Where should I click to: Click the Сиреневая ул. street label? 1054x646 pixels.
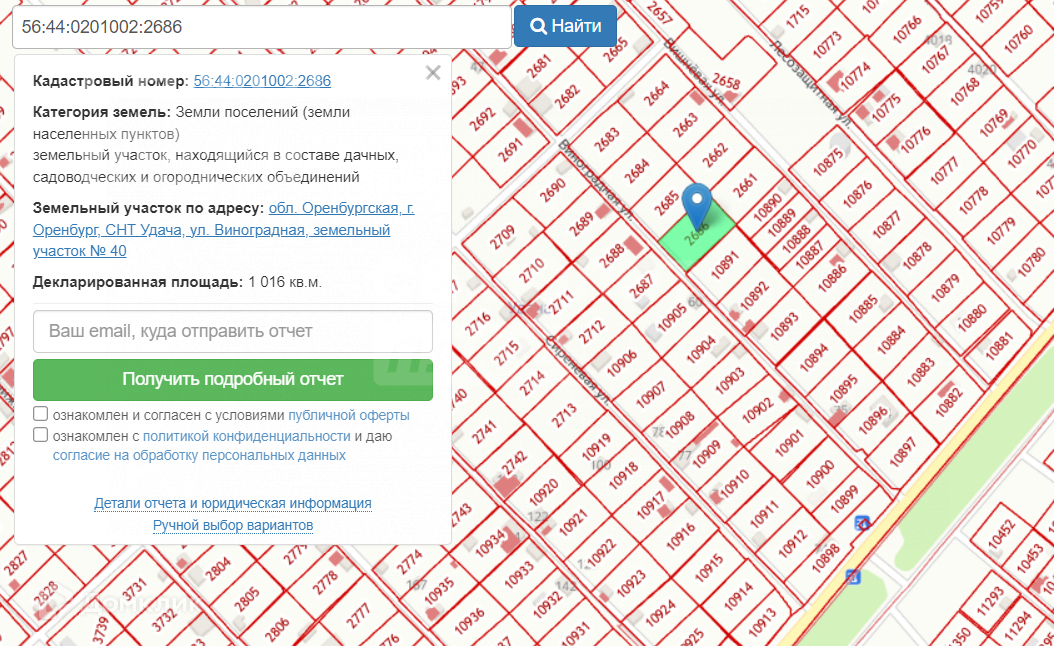coord(577,370)
